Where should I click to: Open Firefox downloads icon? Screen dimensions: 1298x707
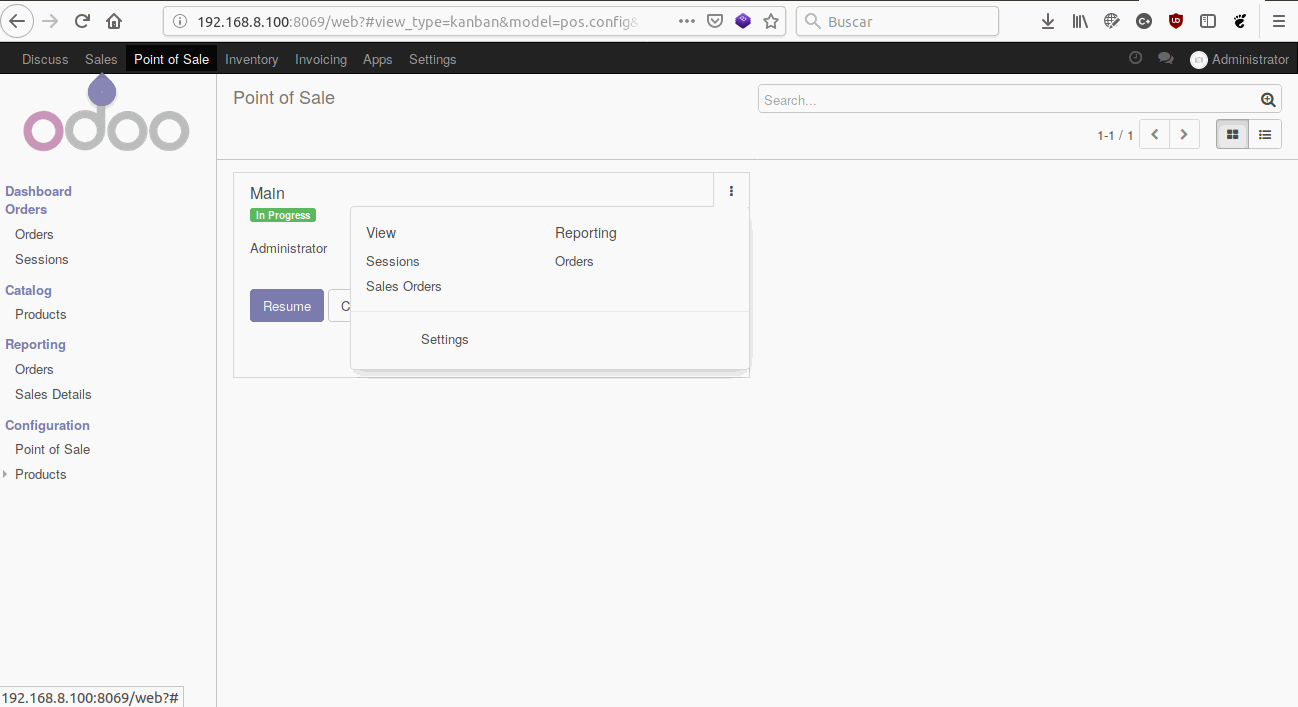point(1047,20)
